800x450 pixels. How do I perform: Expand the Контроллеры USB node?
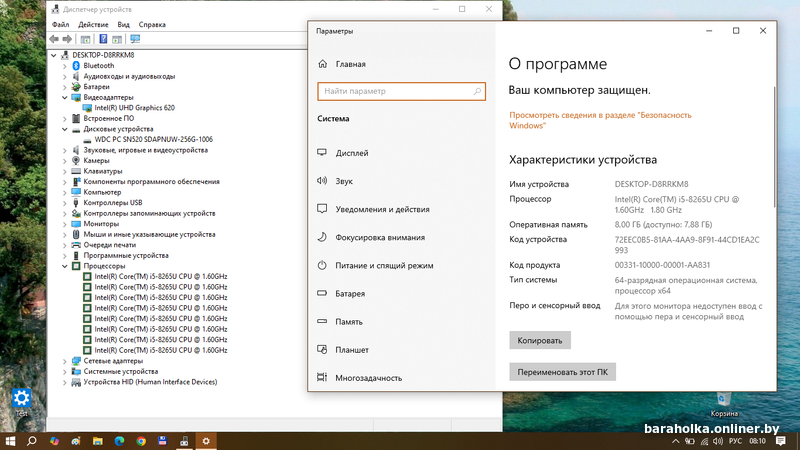(x=65, y=203)
